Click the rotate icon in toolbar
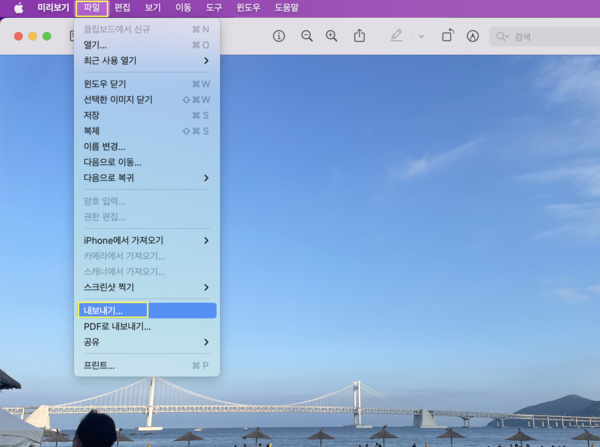This screenshot has width=600, height=447. tap(448, 36)
